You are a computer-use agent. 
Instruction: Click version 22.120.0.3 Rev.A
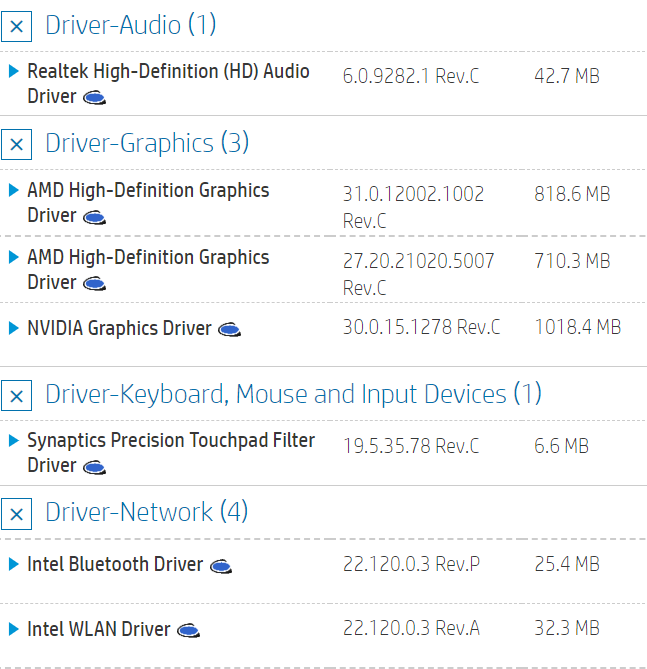coord(411,628)
